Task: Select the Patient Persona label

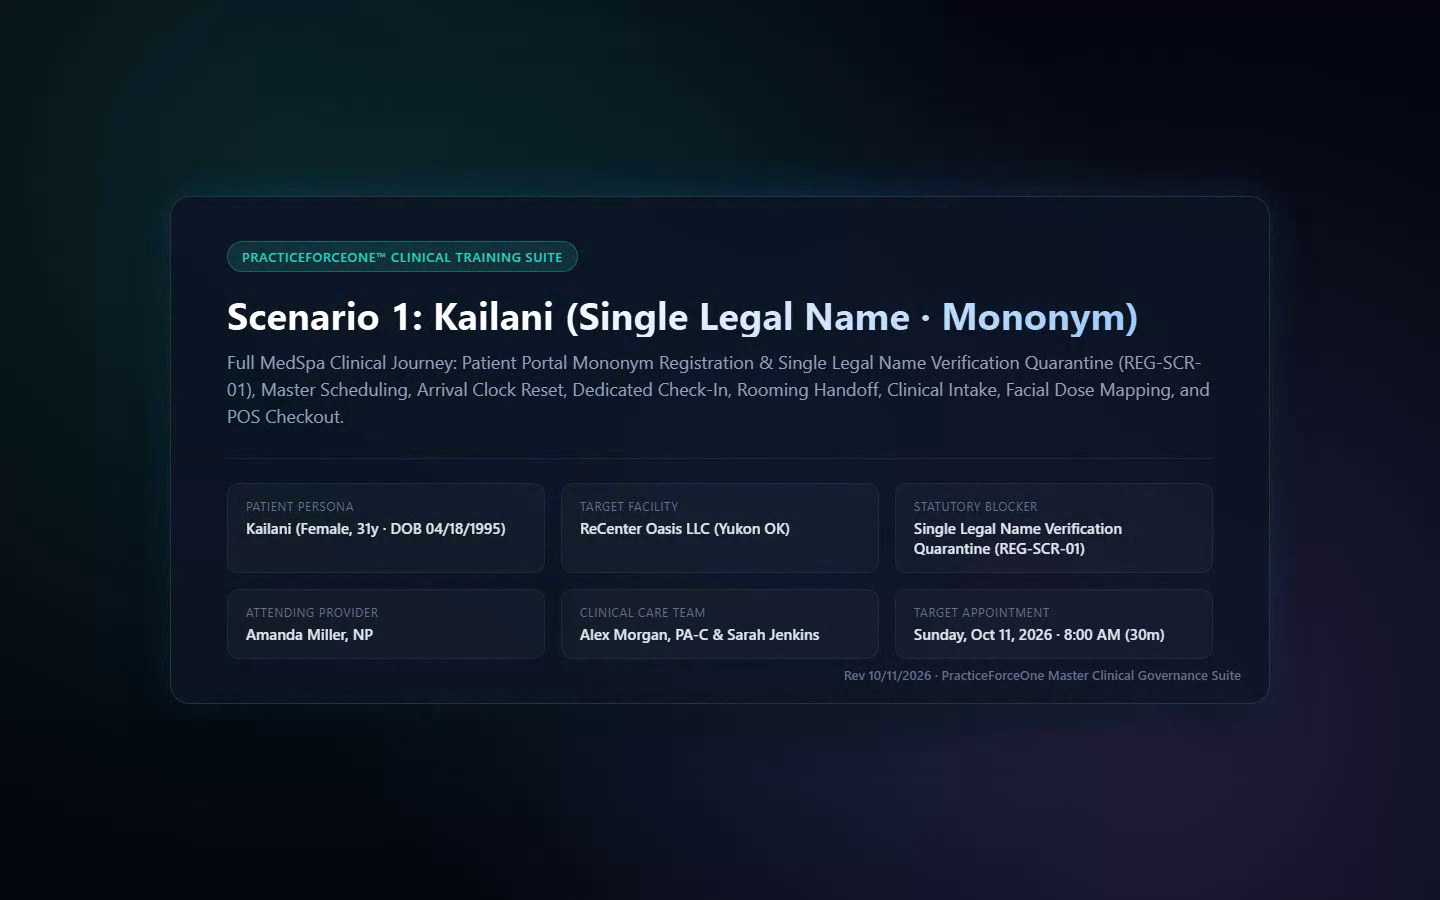Action: point(300,507)
